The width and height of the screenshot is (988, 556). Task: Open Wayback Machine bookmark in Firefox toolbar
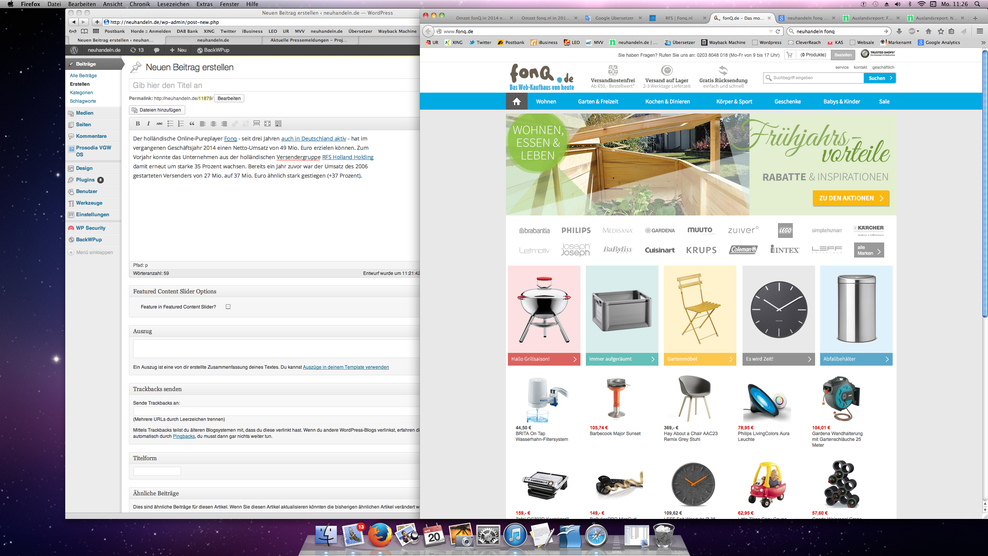[723, 42]
